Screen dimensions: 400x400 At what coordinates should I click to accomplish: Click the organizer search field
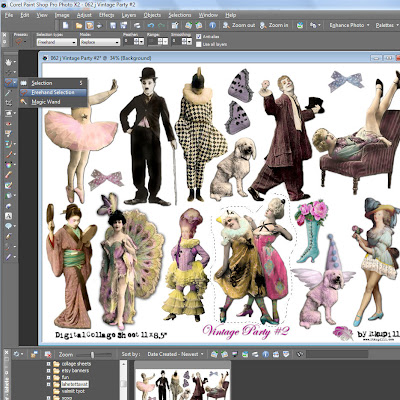point(337,354)
